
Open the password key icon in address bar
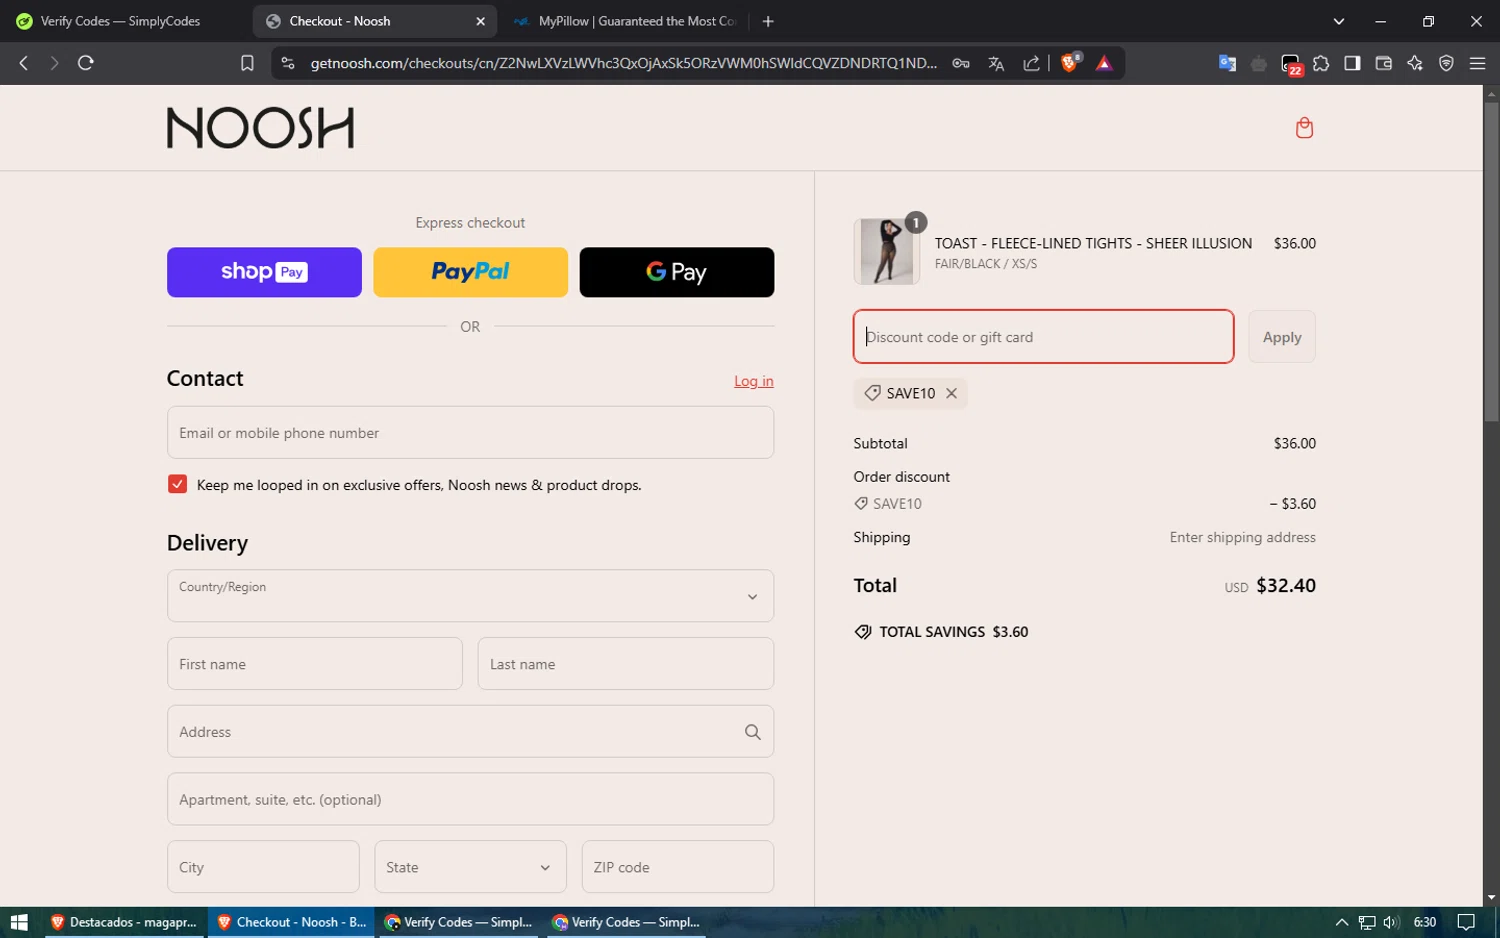961,63
